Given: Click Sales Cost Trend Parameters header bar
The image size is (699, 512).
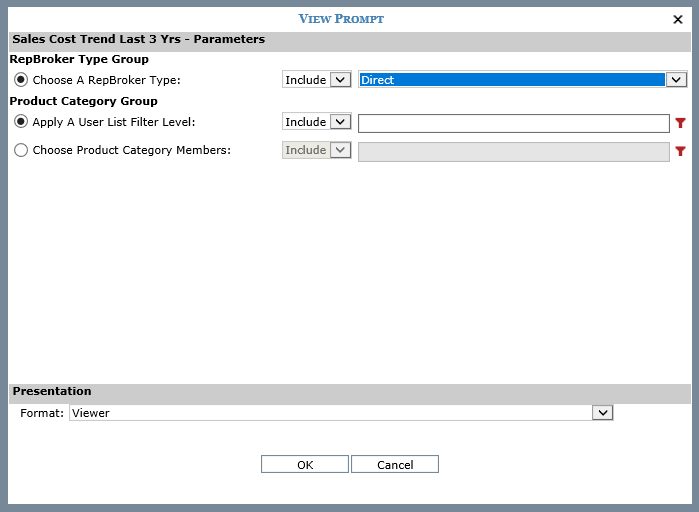Looking at the screenshot, I should [138, 40].
